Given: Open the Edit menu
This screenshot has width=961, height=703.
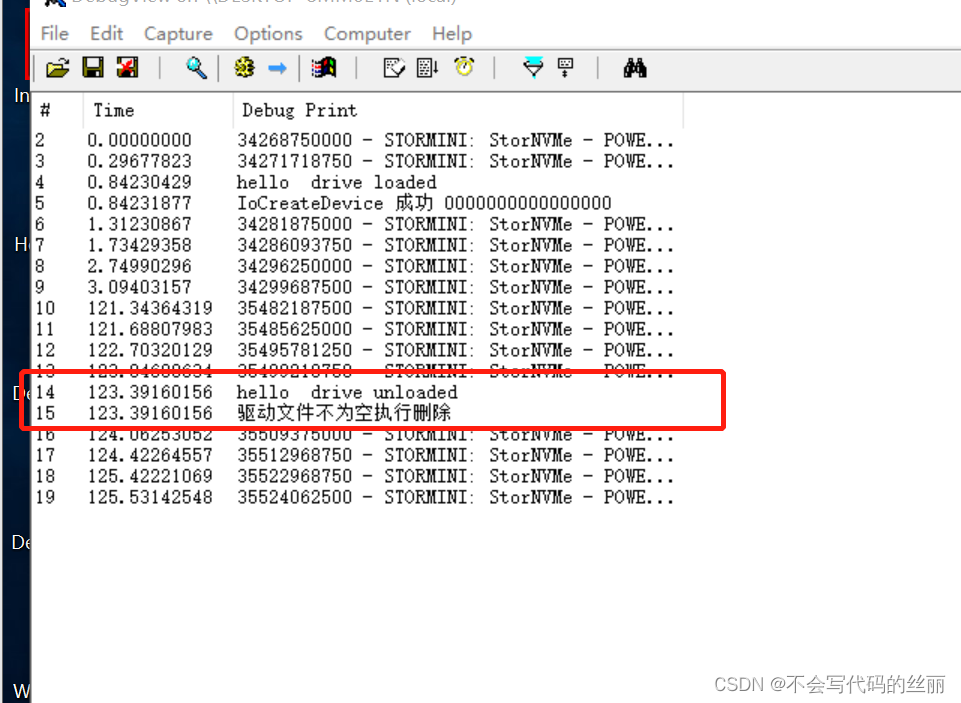Looking at the screenshot, I should 107,33.
